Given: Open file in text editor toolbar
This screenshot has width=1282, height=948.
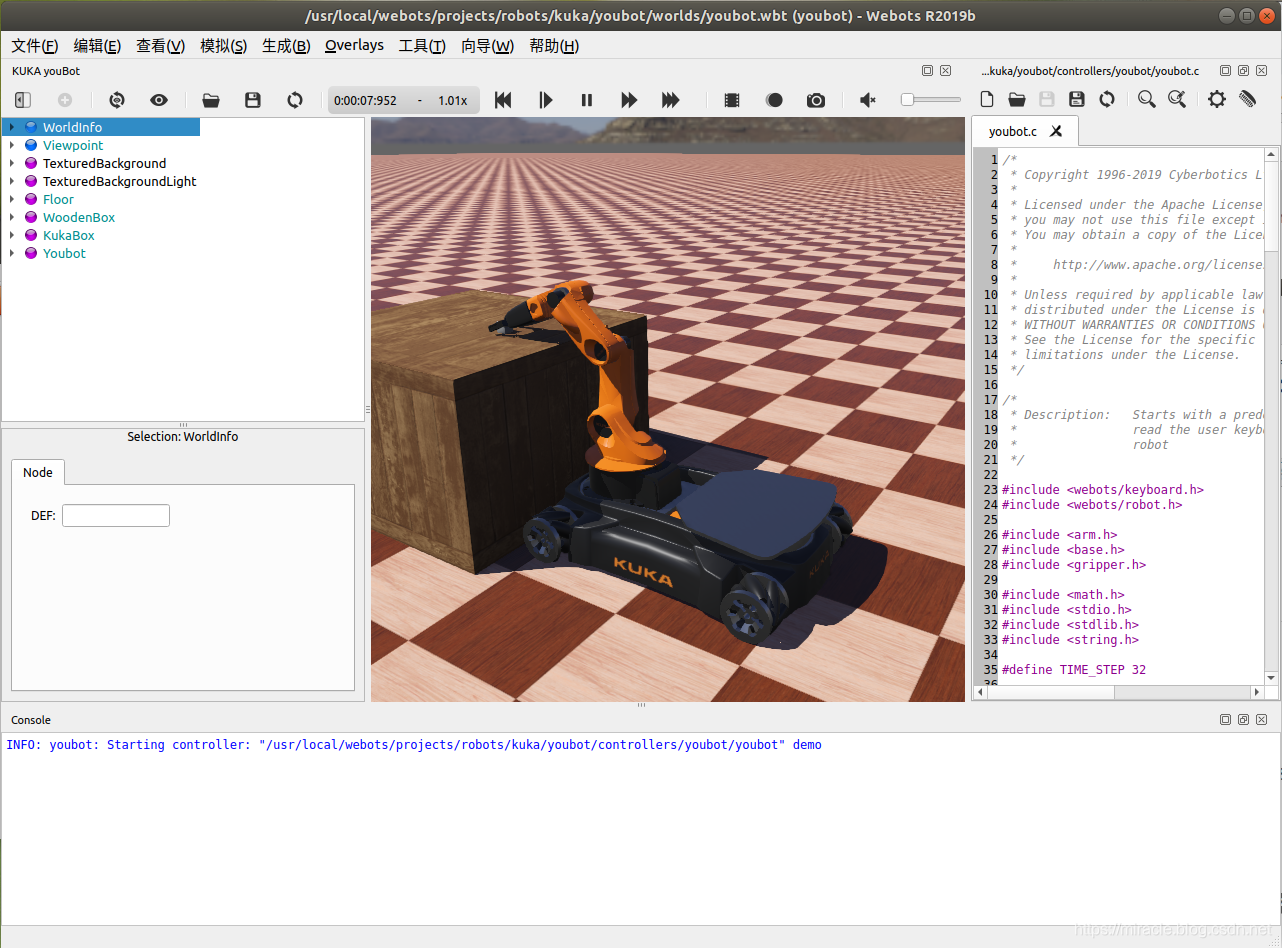Looking at the screenshot, I should click(x=1017, y=99).
